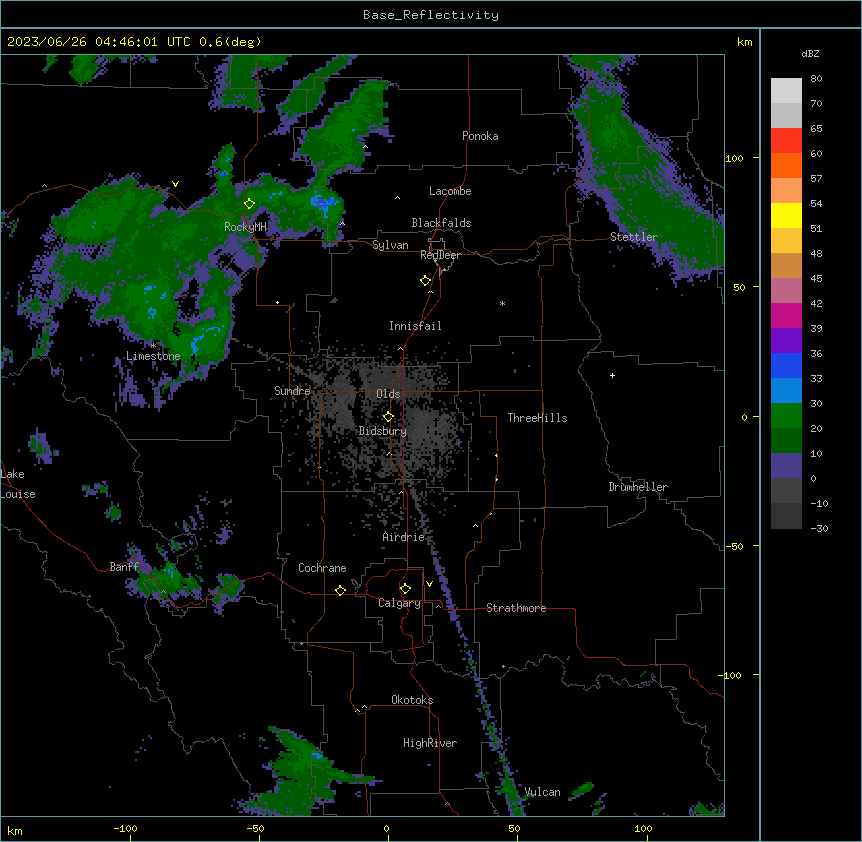Viewport: 862px width, 842px height.
Task: Click the Okotoks city label
Action: [412, 700]
